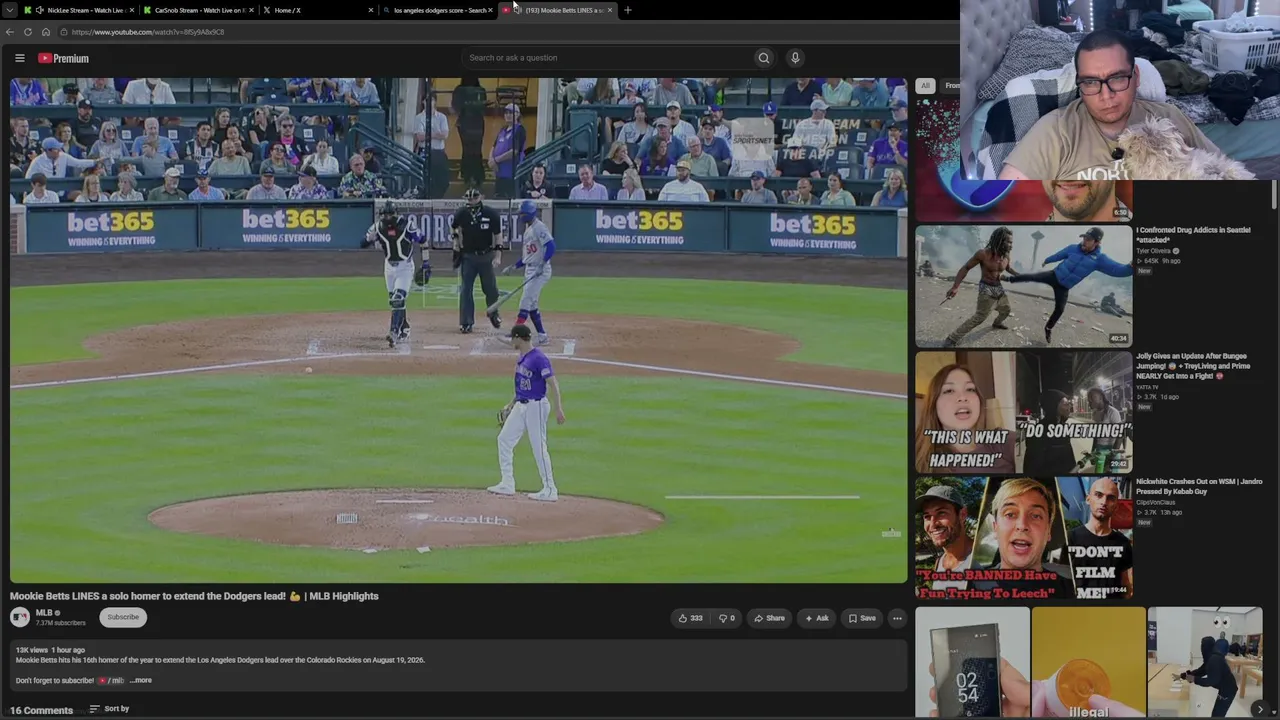Image resolution: width=1280 pixels, height=720 pixels.
Task: Subscribe to the MLB channel
Action: [x=123, y=617]
